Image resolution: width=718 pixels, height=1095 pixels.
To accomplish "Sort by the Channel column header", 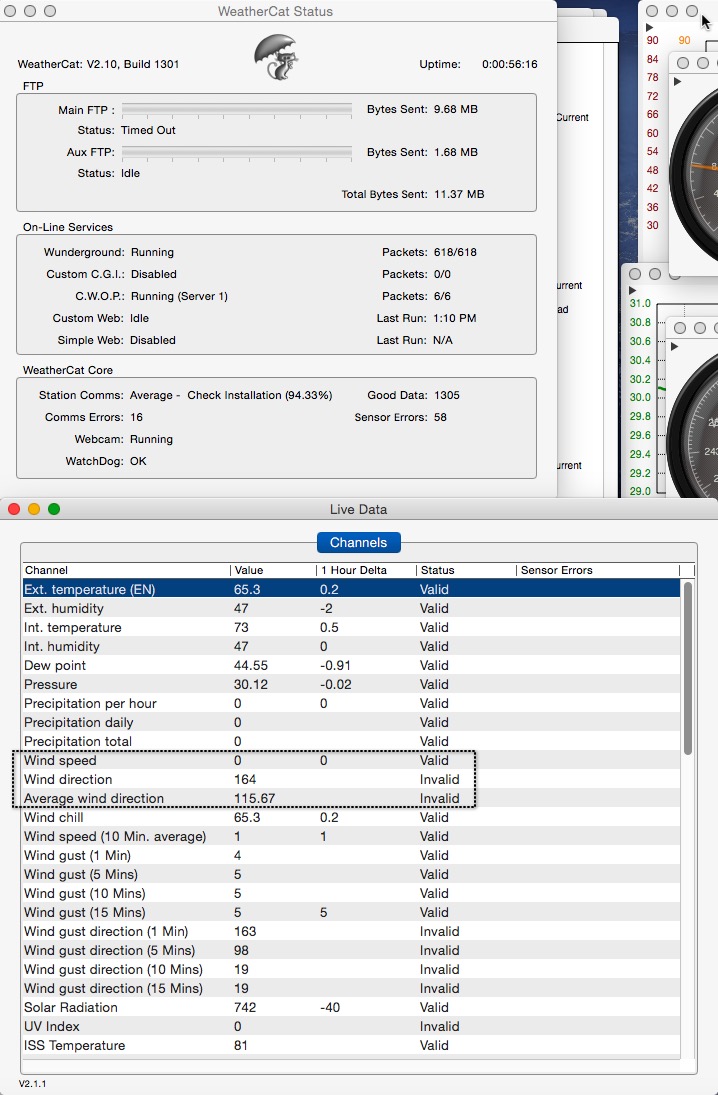I will [x=126, y=570].
